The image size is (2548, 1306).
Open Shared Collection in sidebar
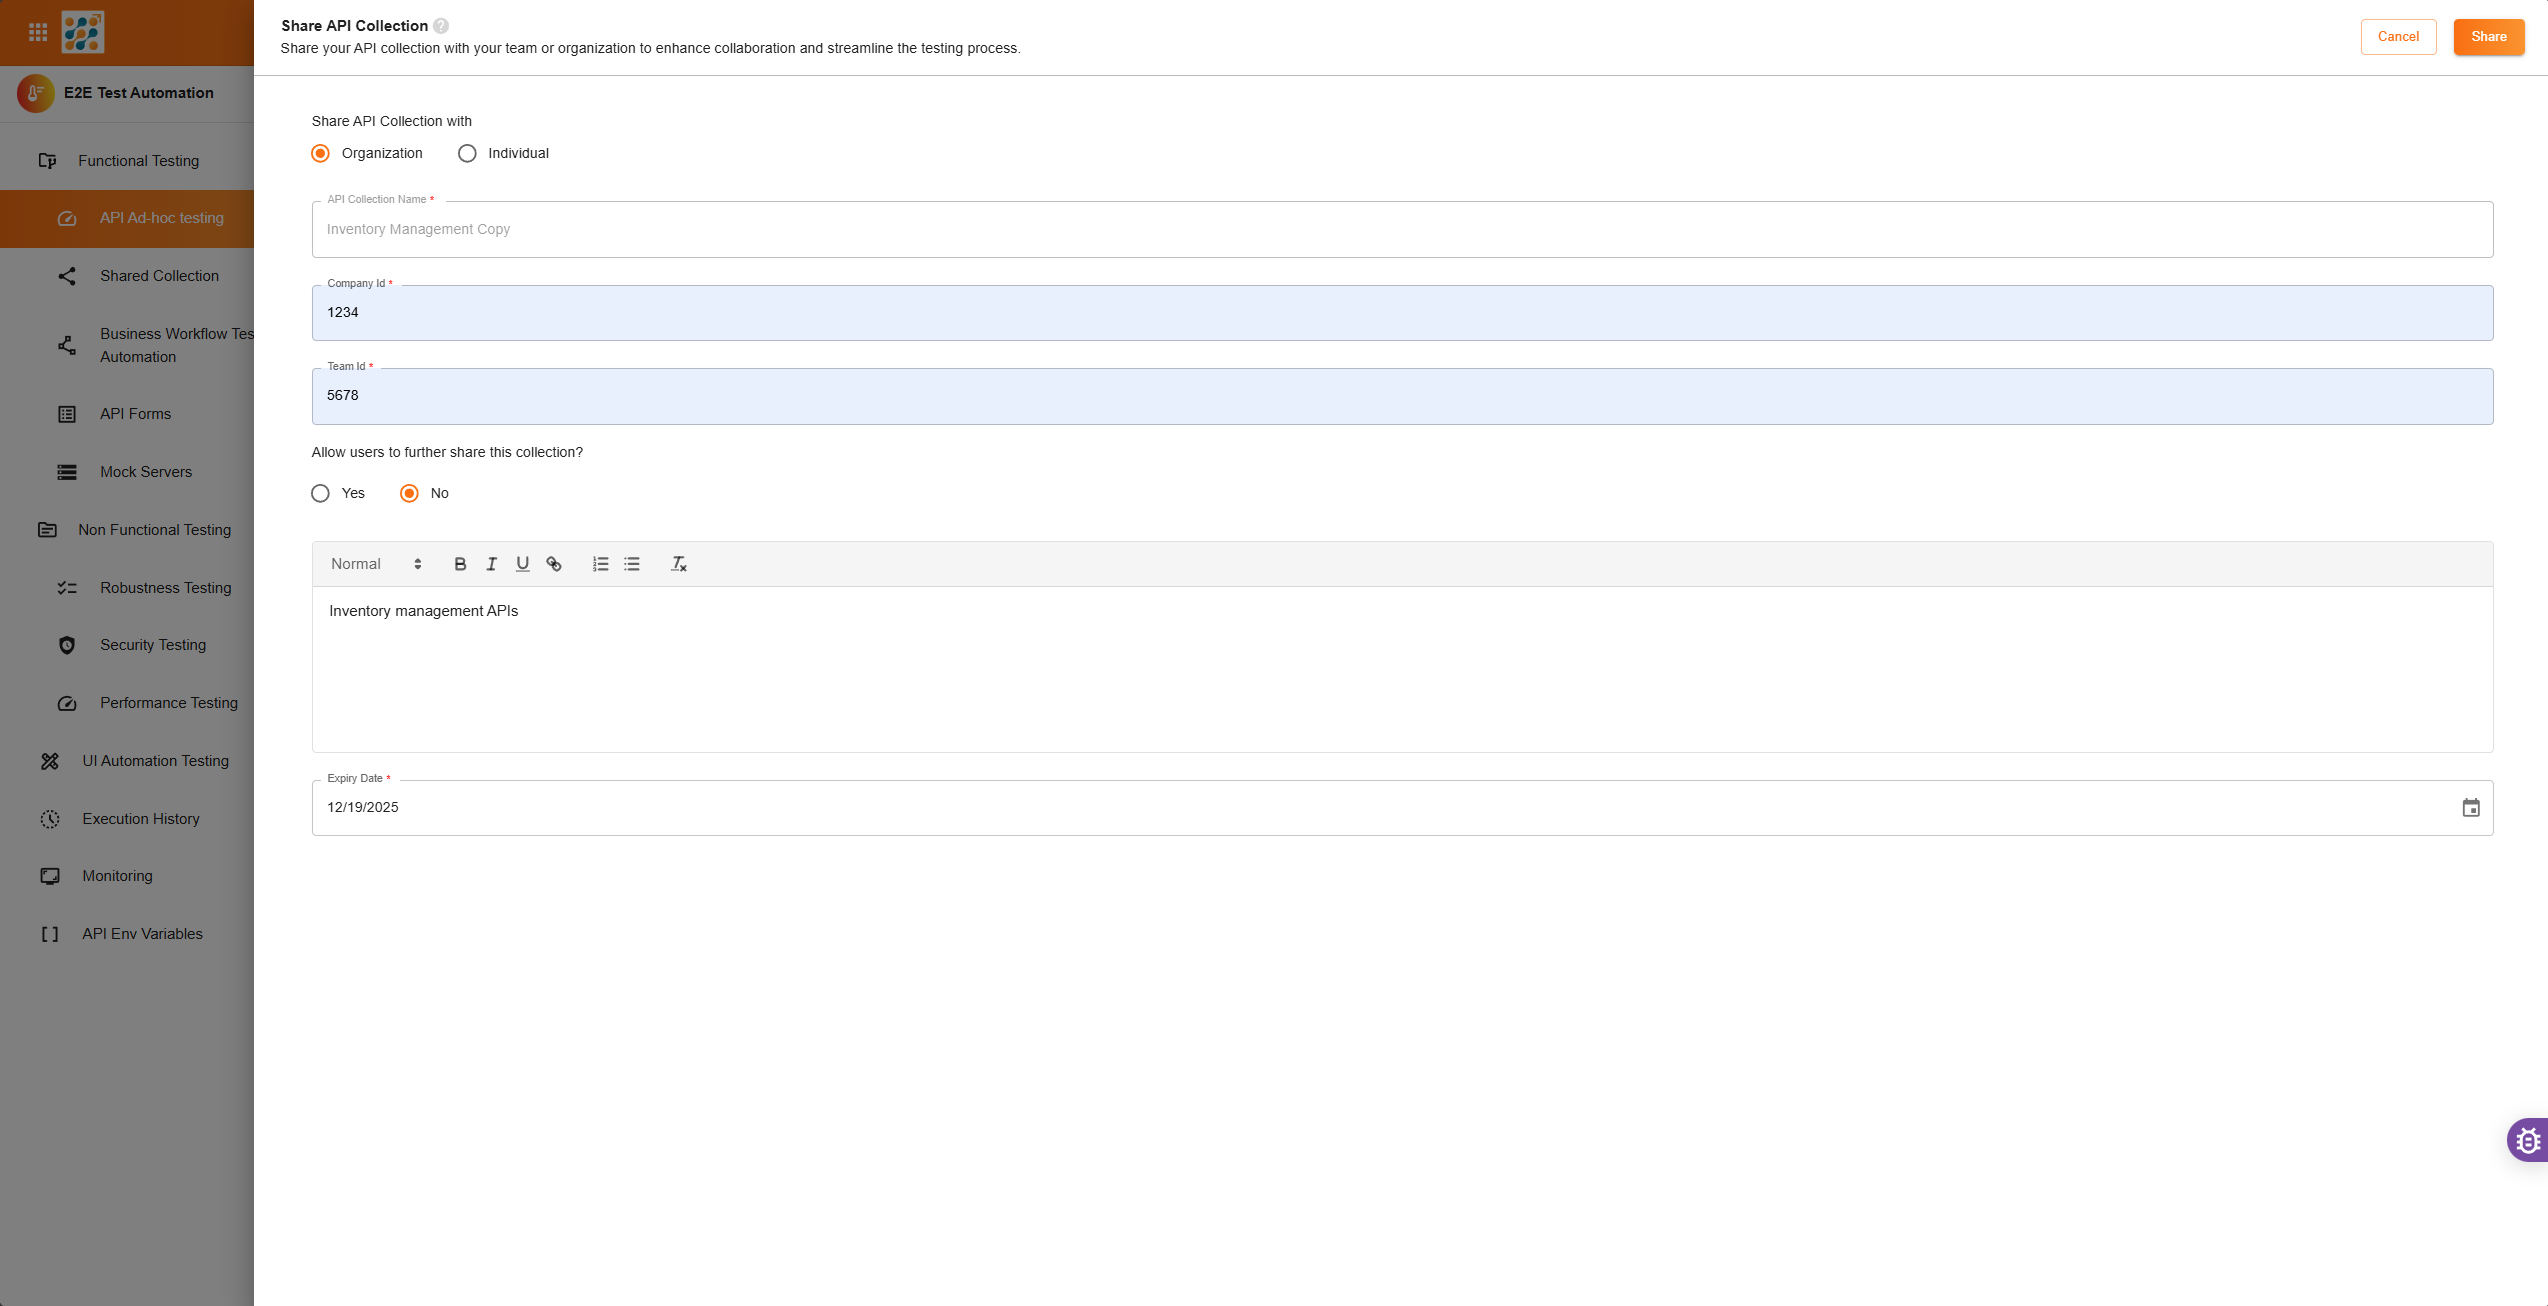tap(159, 276)
